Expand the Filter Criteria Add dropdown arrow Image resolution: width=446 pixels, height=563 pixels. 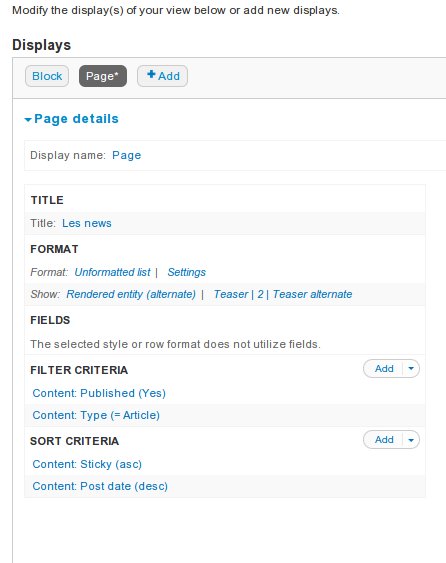(411, 369)
